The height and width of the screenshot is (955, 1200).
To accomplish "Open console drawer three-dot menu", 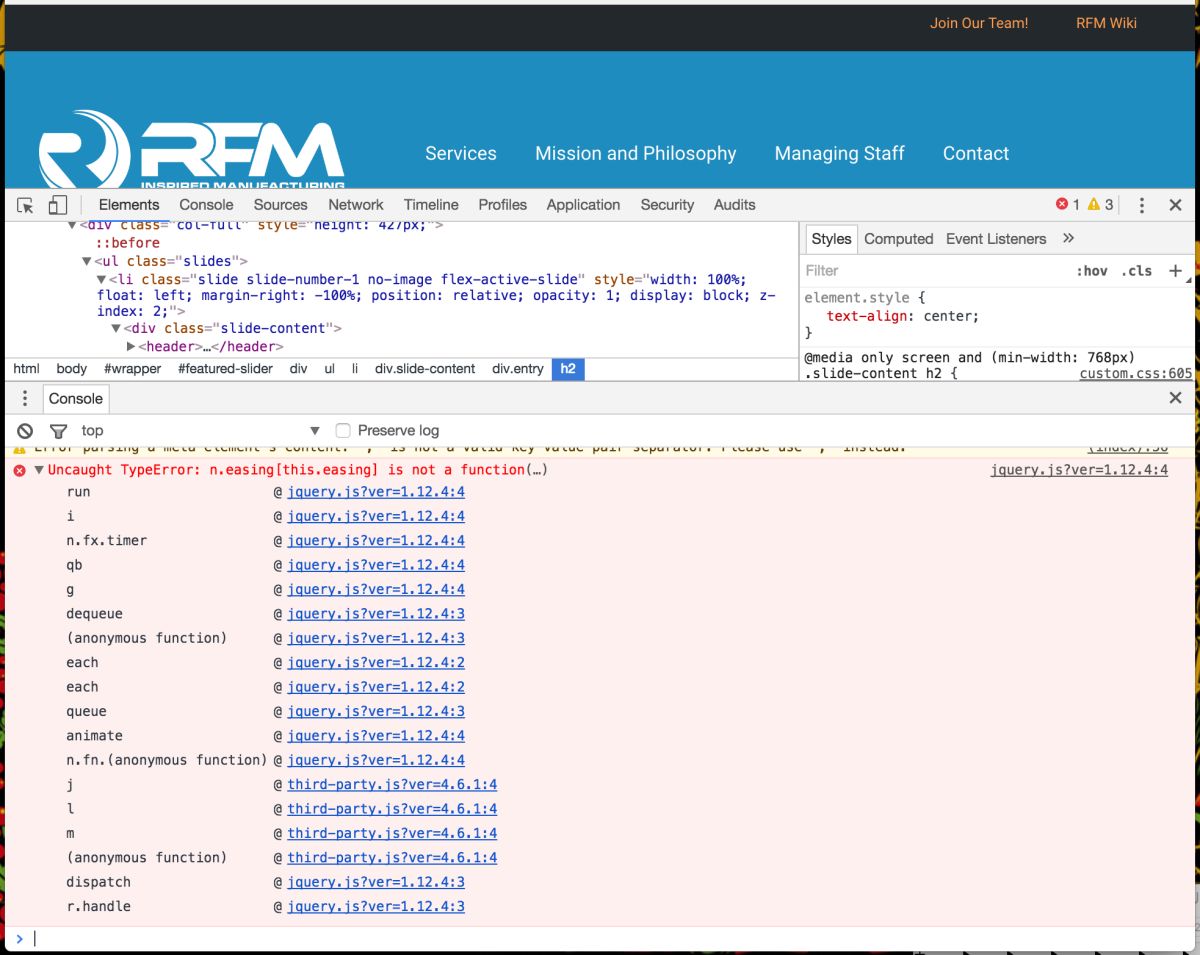I will (25, 398).
